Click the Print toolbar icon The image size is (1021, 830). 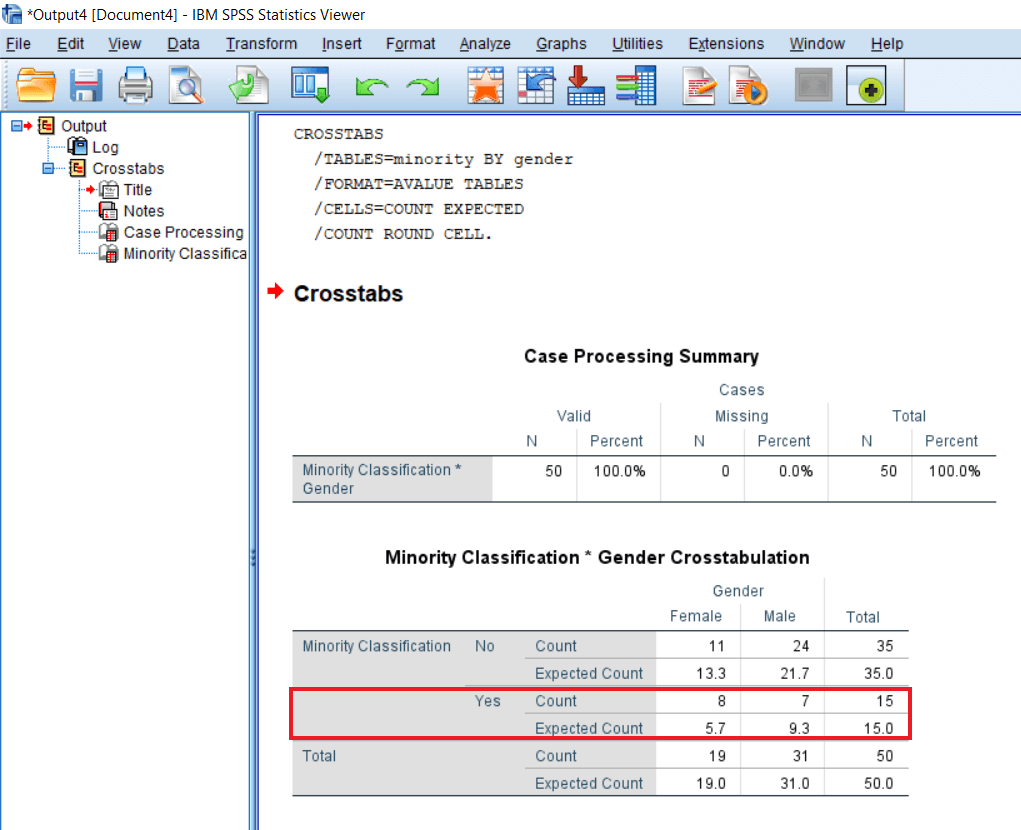135,85
